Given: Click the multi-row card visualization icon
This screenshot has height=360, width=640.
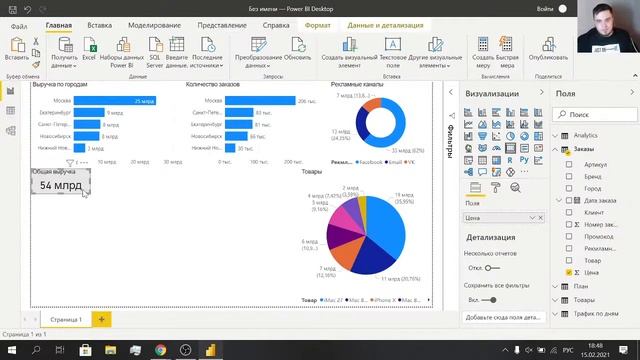Looking at the screenshot, I should coord(524,148).
